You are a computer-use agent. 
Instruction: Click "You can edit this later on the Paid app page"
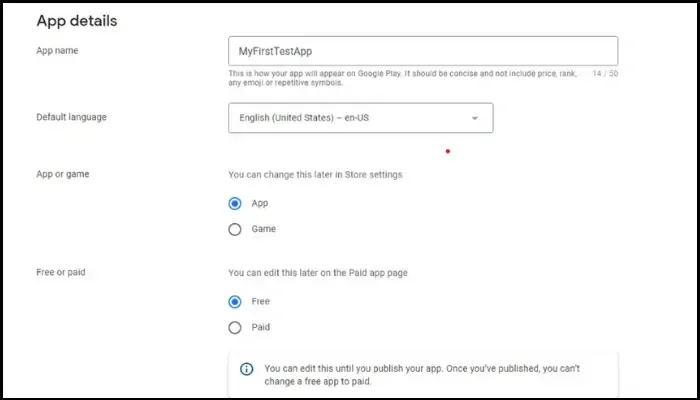click(318, 273)
